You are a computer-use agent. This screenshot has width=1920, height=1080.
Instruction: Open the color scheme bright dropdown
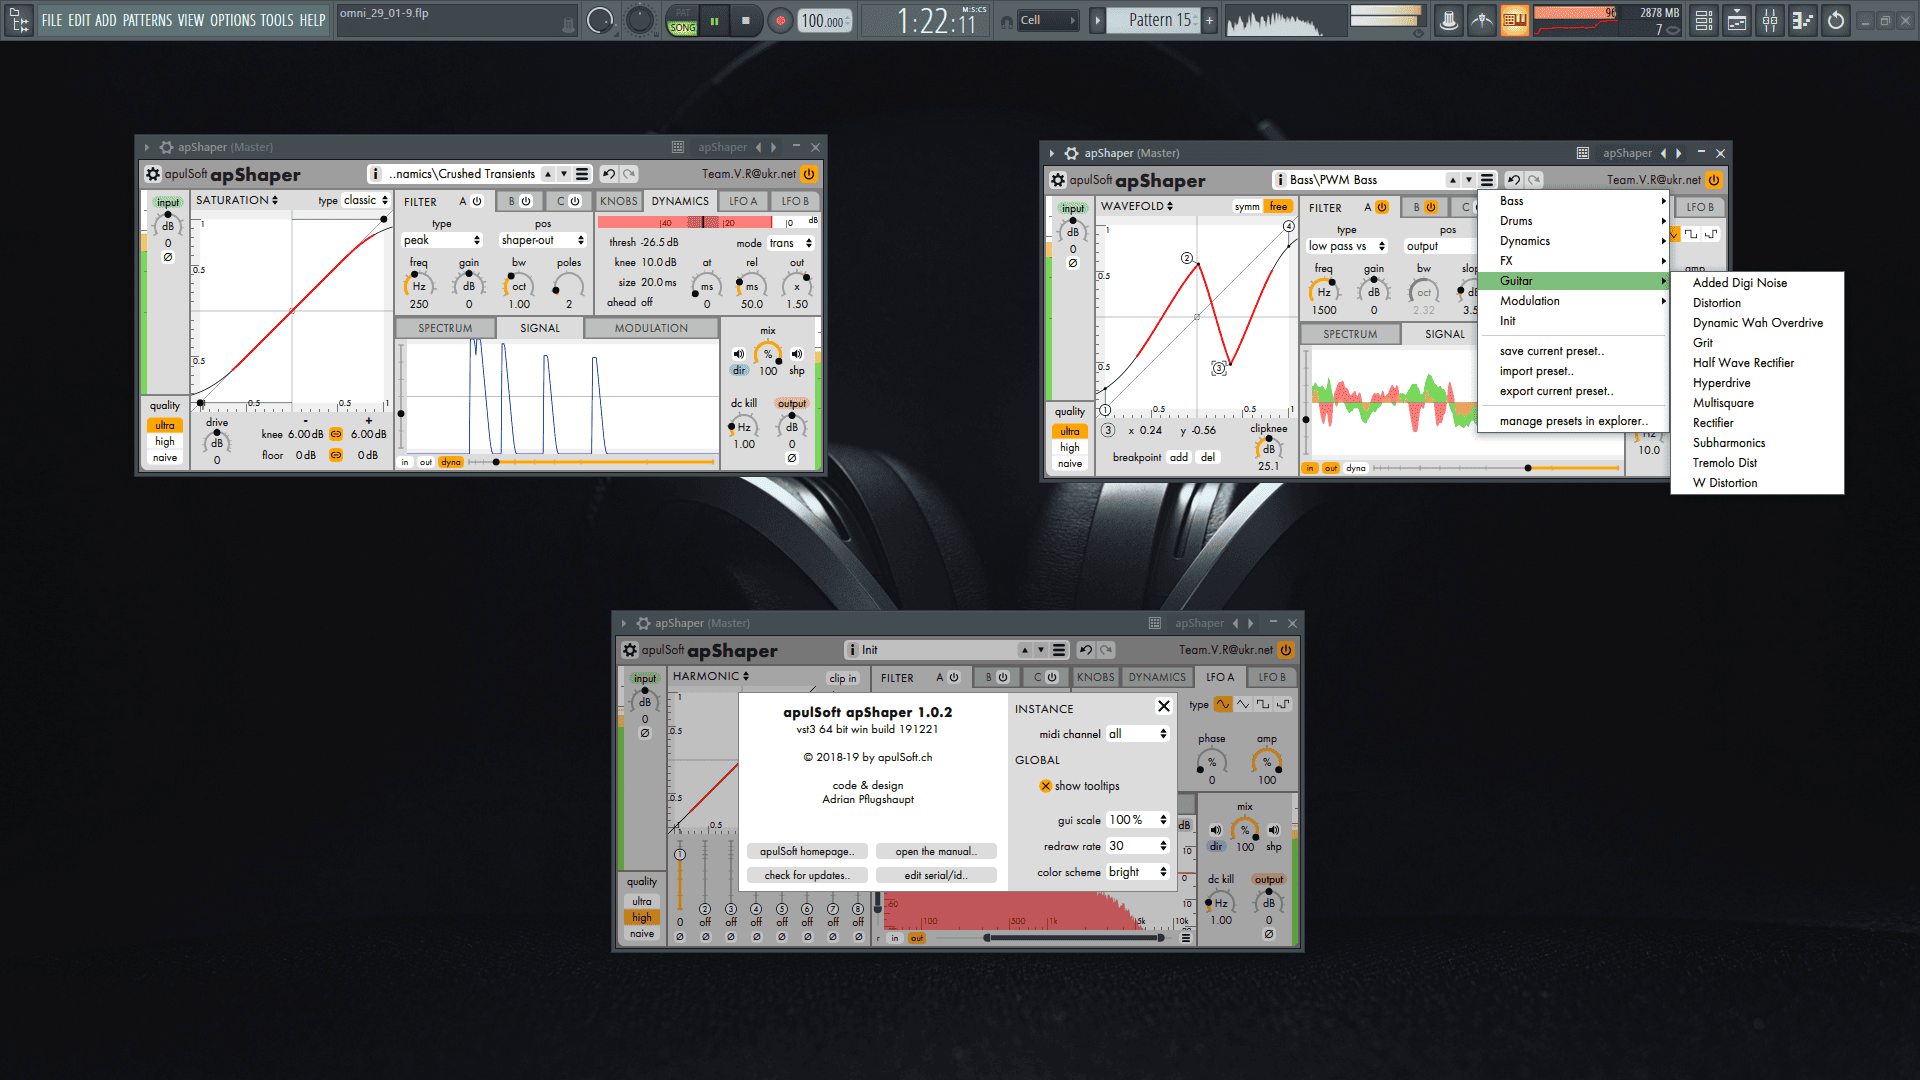click(x=1138, y=872)
